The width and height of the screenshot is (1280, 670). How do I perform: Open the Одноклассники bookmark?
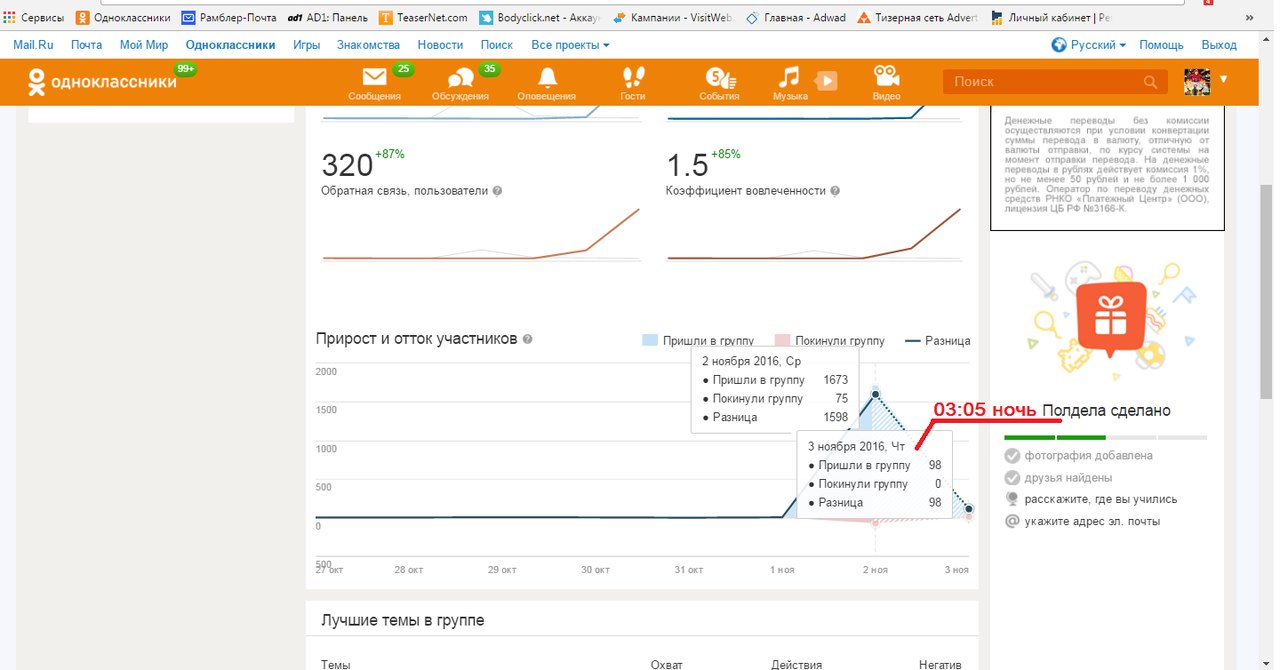pos(123,17)
